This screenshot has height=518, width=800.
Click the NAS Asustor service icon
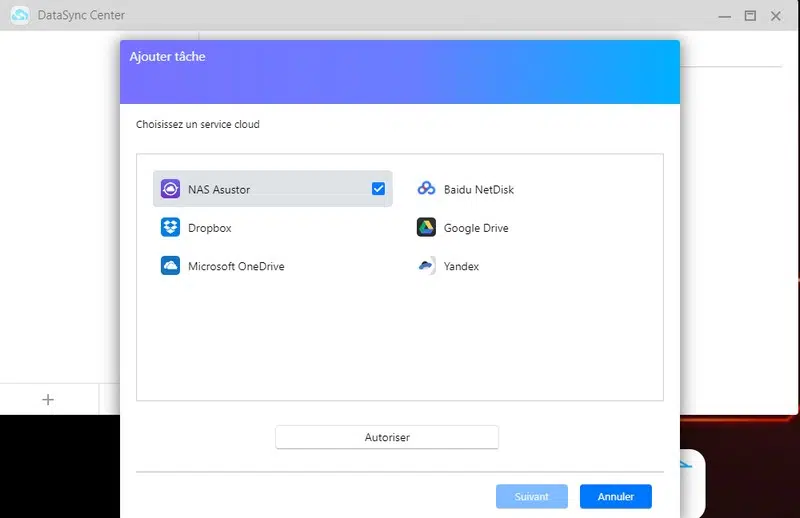tap(170, 189)
